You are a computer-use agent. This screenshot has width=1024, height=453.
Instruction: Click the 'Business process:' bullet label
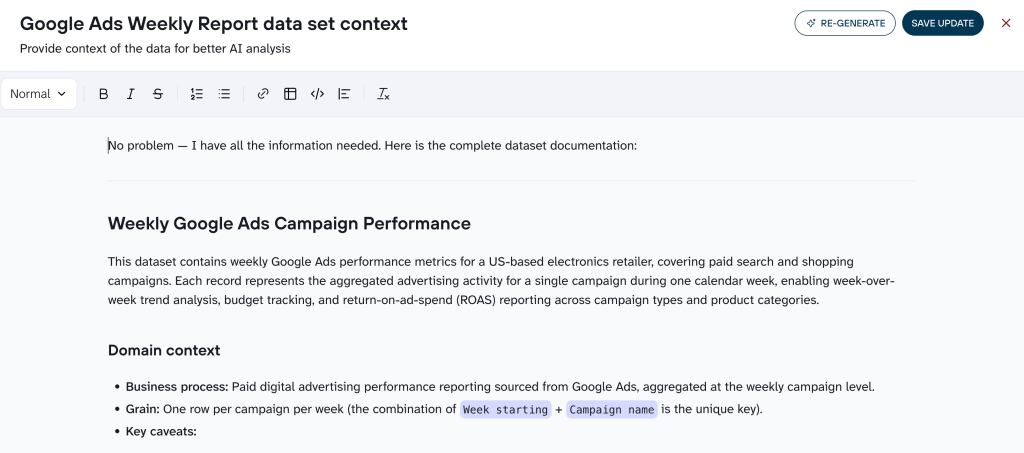[x=177, y=386]
